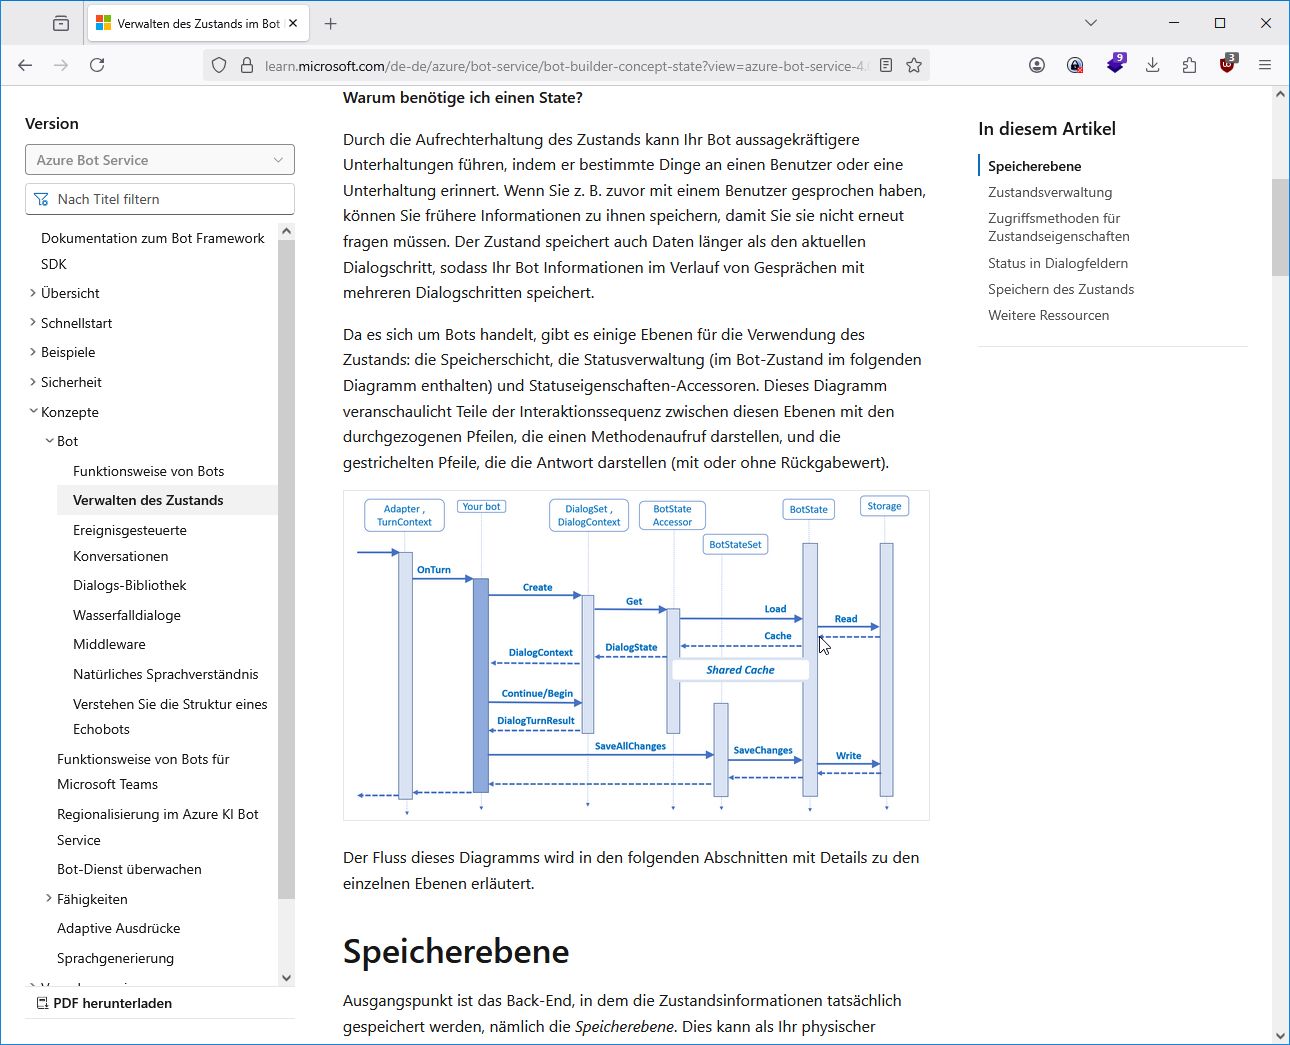The height and width of the screenshot is (1045, 1290).
Task: Open the list all tabs dropdown
Action: [x=1091, y=23]
